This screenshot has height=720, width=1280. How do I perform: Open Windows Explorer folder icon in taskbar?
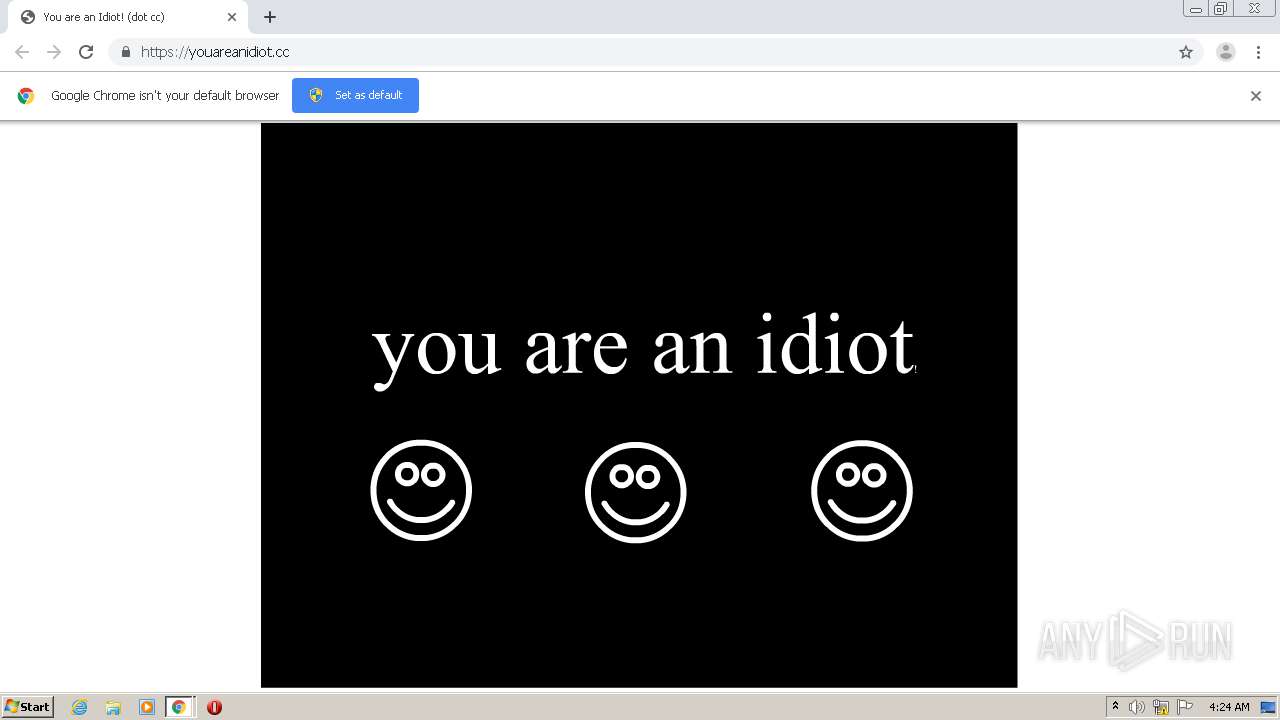(113, 707)
